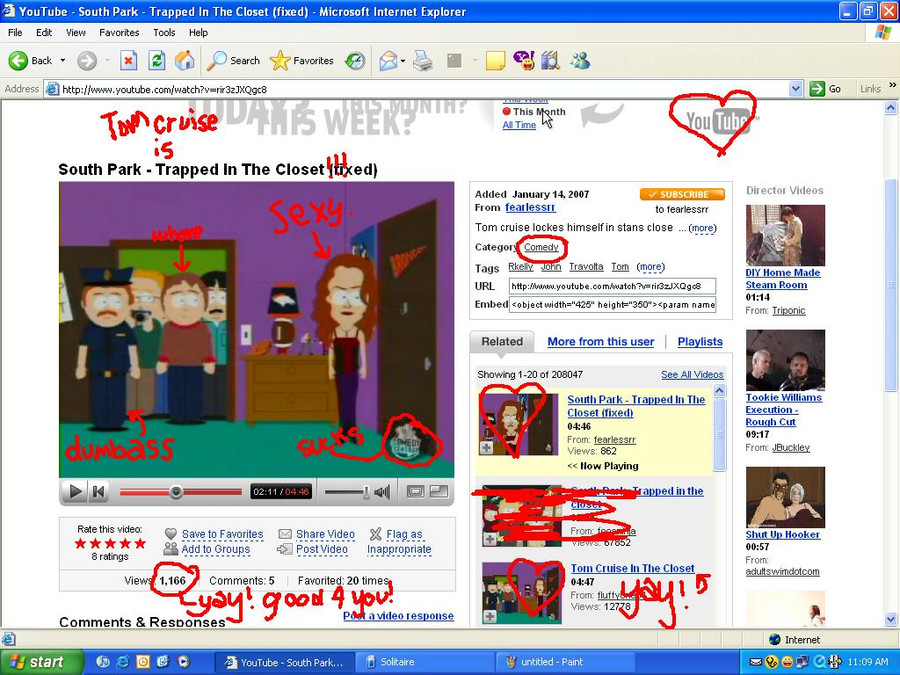Viewport: 900px width, 675px height.
Task: Click the Tookie Williams Execution video thumbnail
Action: [785, 360]
